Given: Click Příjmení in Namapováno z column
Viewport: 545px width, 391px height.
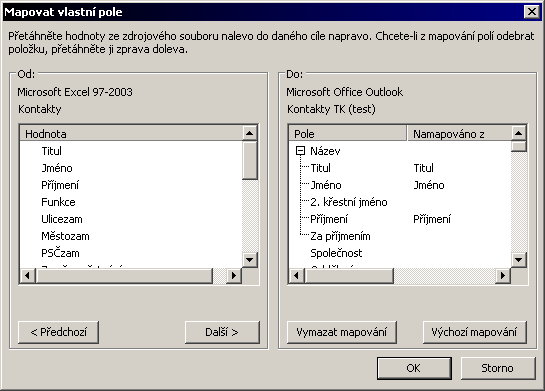Looking at the screenshot, I should click(432, 219).
